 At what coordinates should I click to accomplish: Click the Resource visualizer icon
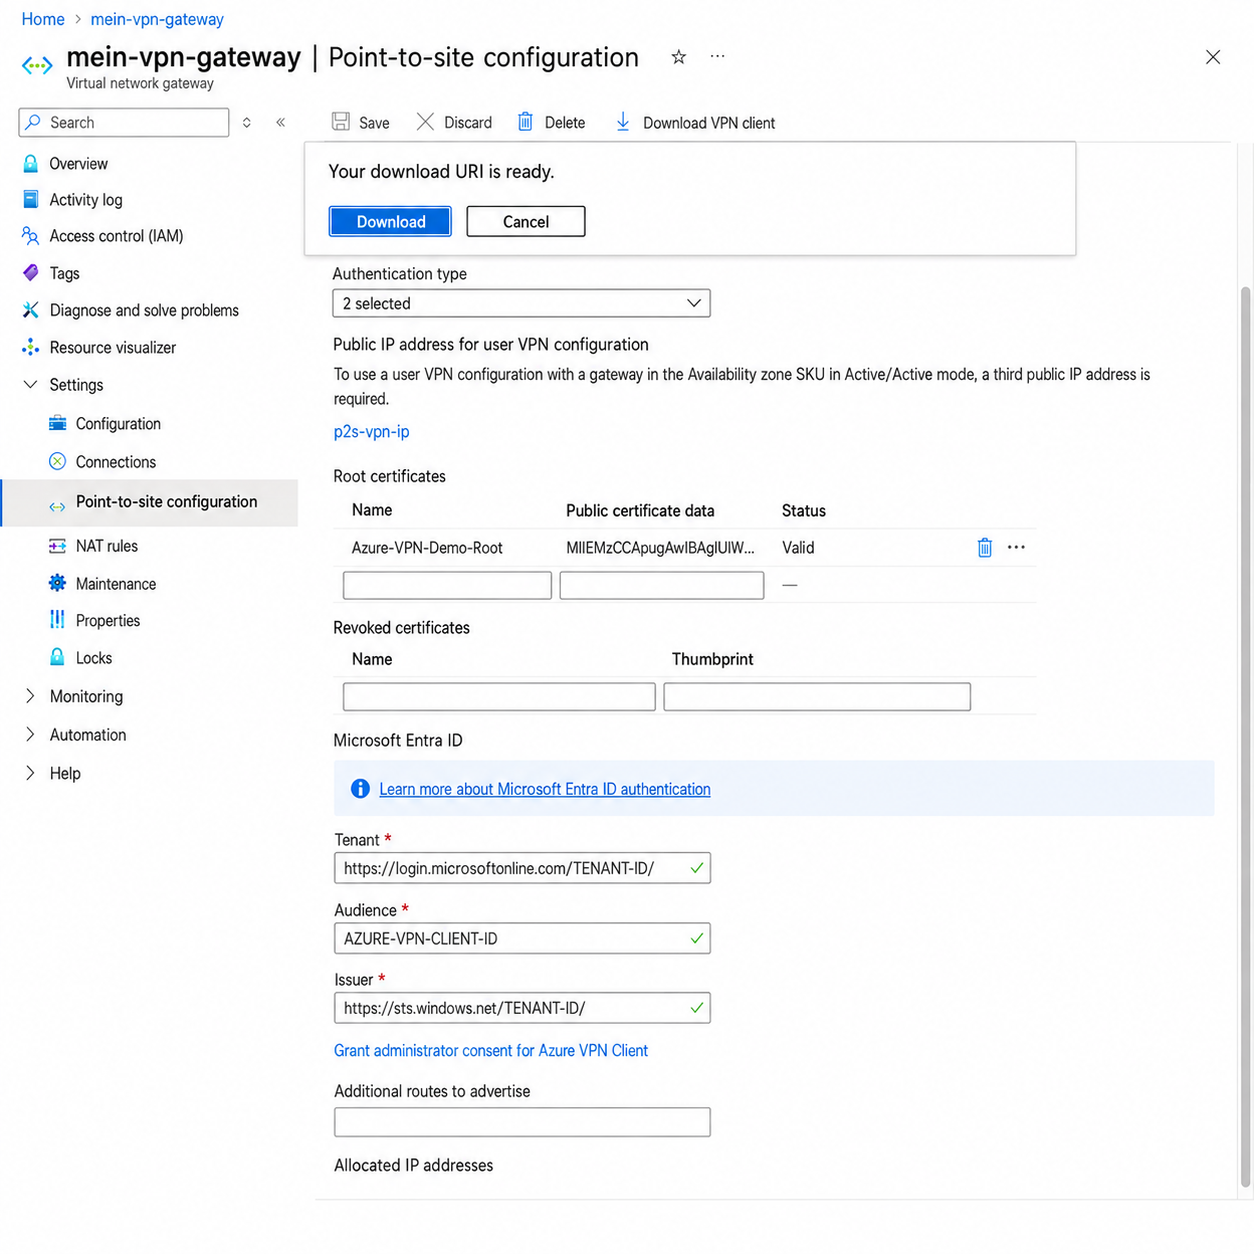click(x=31, y=348)
